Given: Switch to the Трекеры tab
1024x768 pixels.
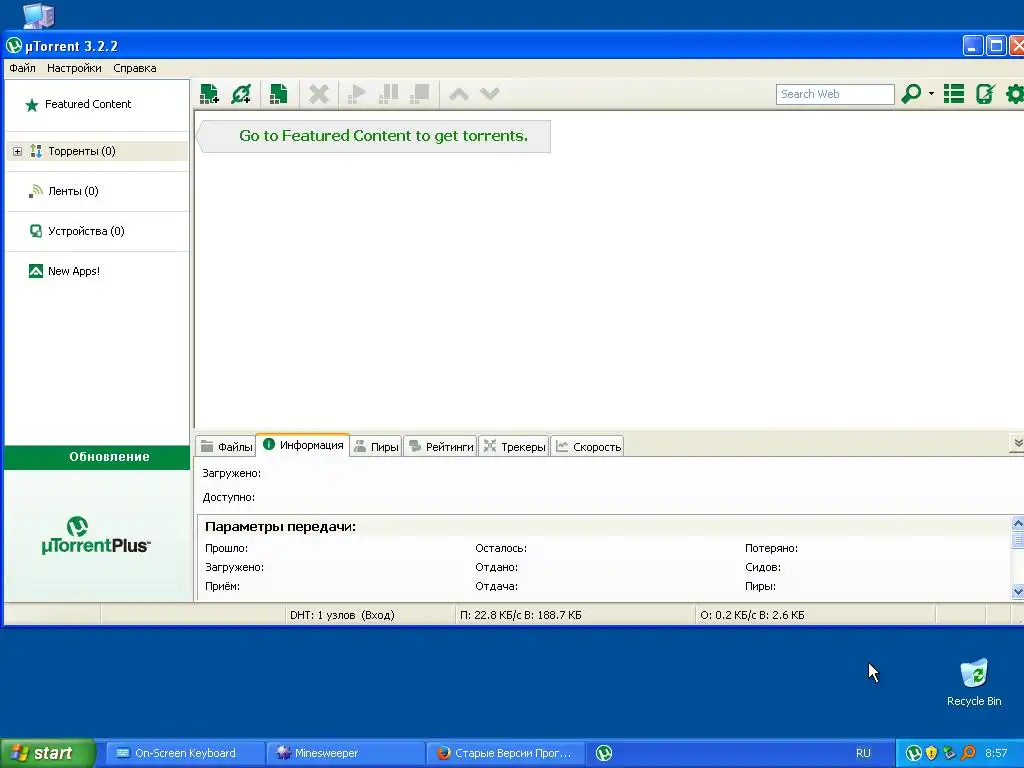Looking at the screenshot, I should coord(514,447).
